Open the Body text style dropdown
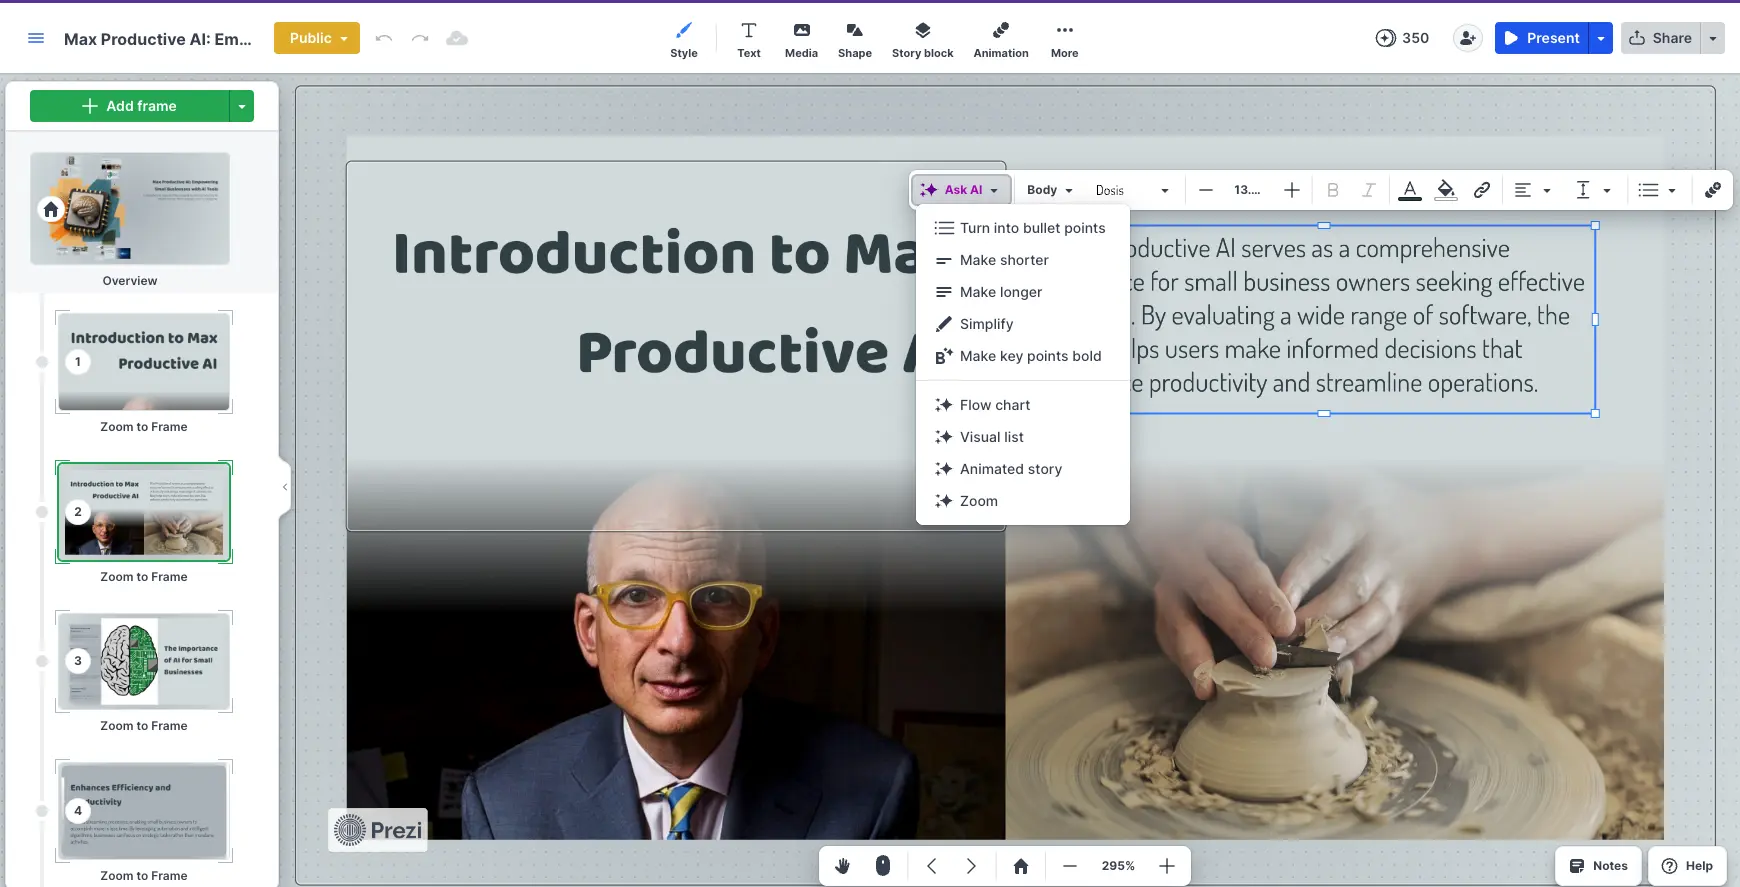 click(x=1049, y=190)
